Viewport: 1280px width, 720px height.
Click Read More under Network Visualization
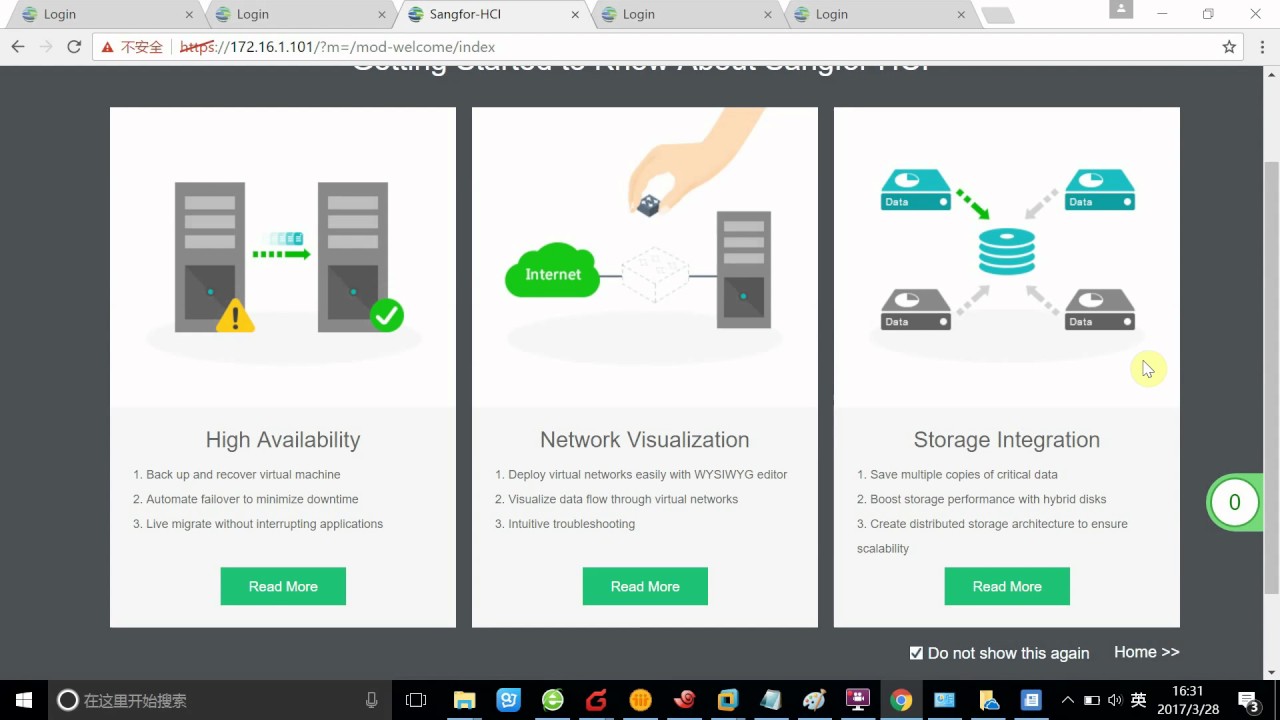pos(645,586)
